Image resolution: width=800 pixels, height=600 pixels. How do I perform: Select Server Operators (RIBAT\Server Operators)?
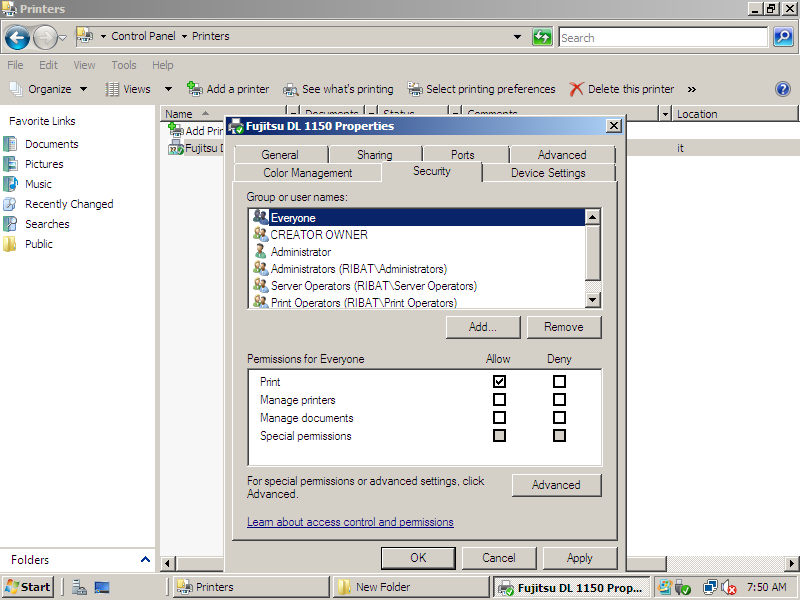click(x=418, y=285)
